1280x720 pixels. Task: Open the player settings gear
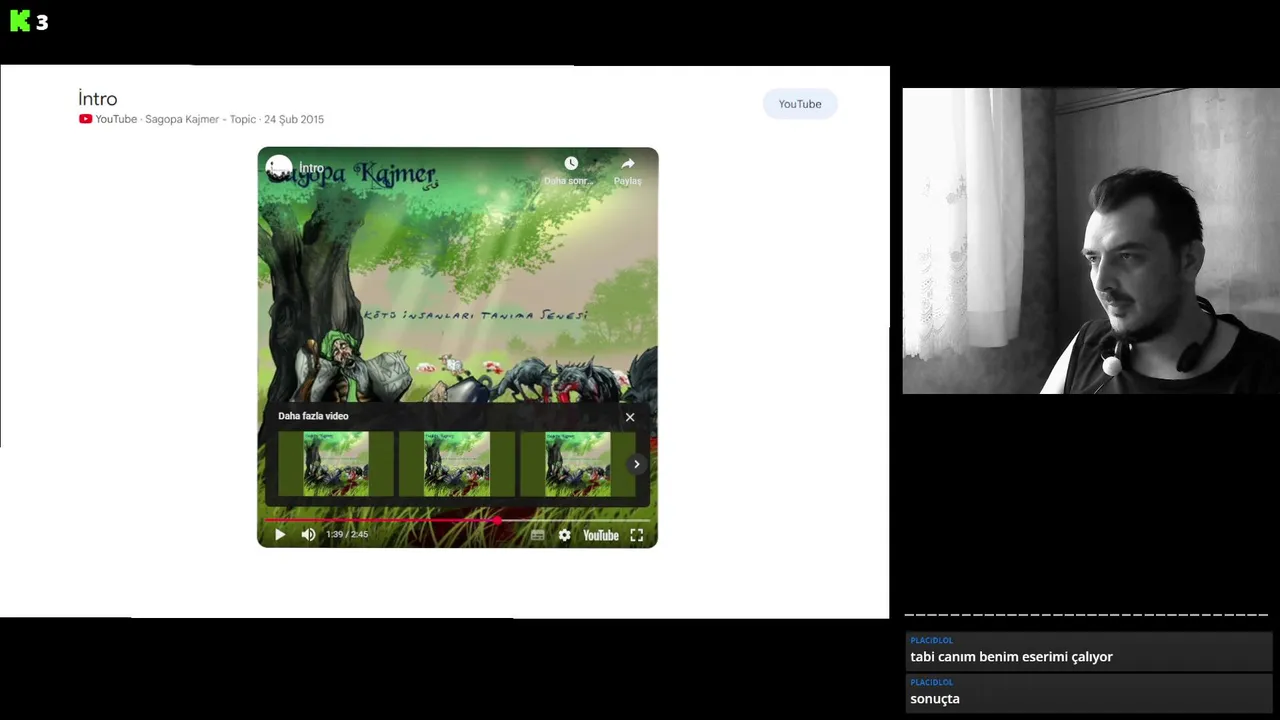pyautogui.click(x=564, y=535)
